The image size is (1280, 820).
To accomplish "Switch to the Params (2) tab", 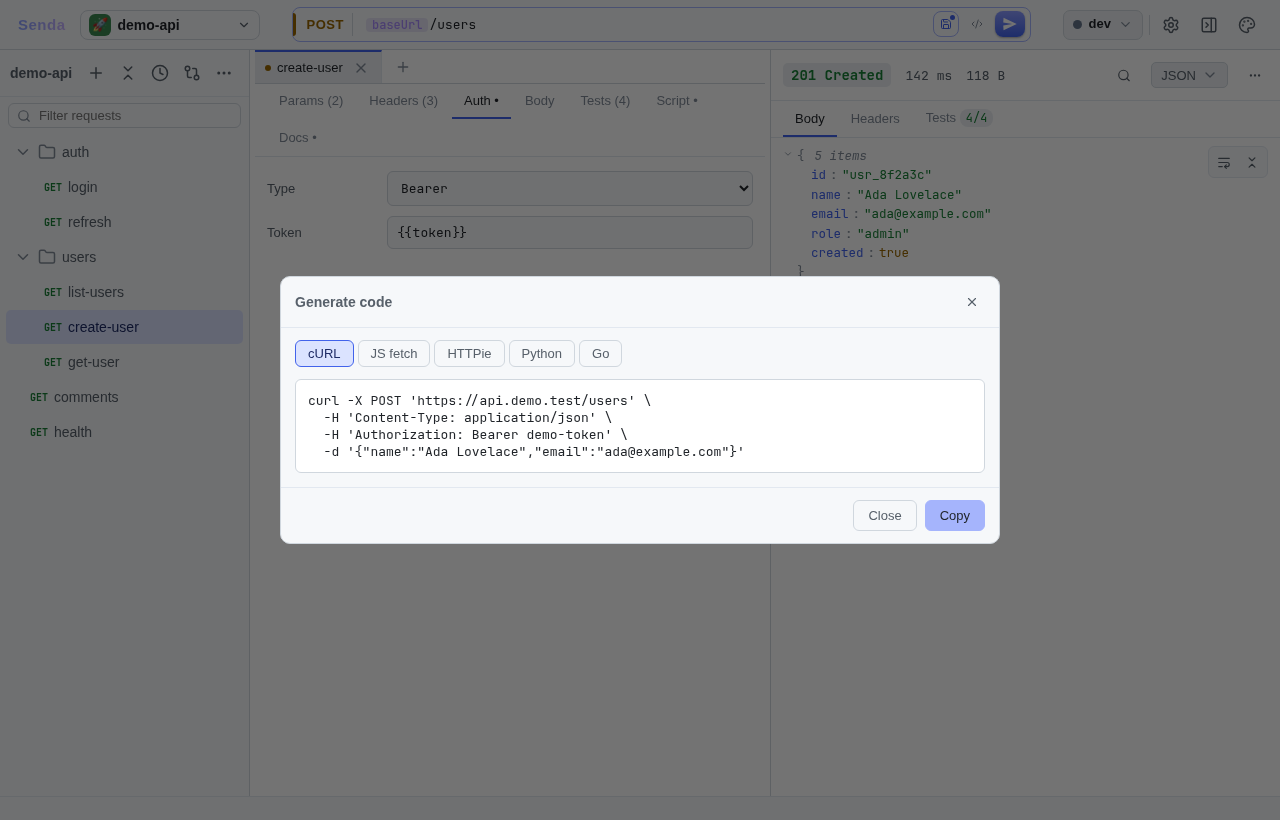I will 311,100.
